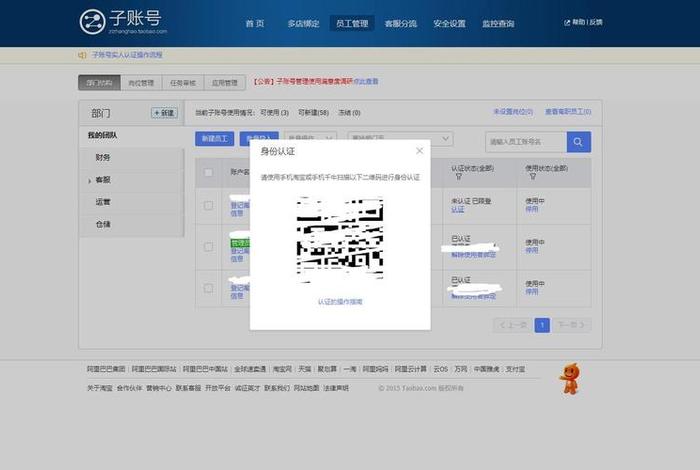Image resolution: width=700 pixels, height=470 pixels.
Task: Close the 身份认证 dialog with the X
Action: (419, 151)
